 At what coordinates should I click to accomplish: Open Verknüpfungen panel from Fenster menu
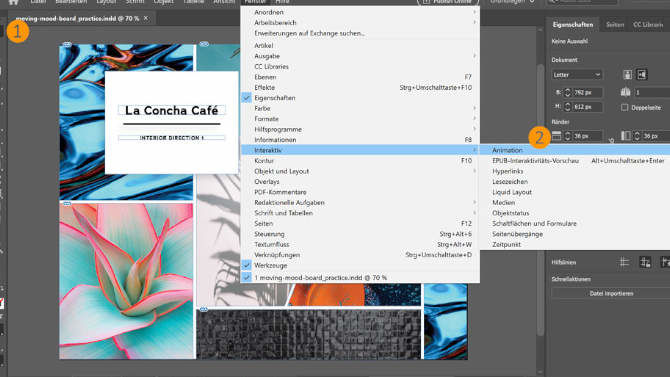[360, 255]
